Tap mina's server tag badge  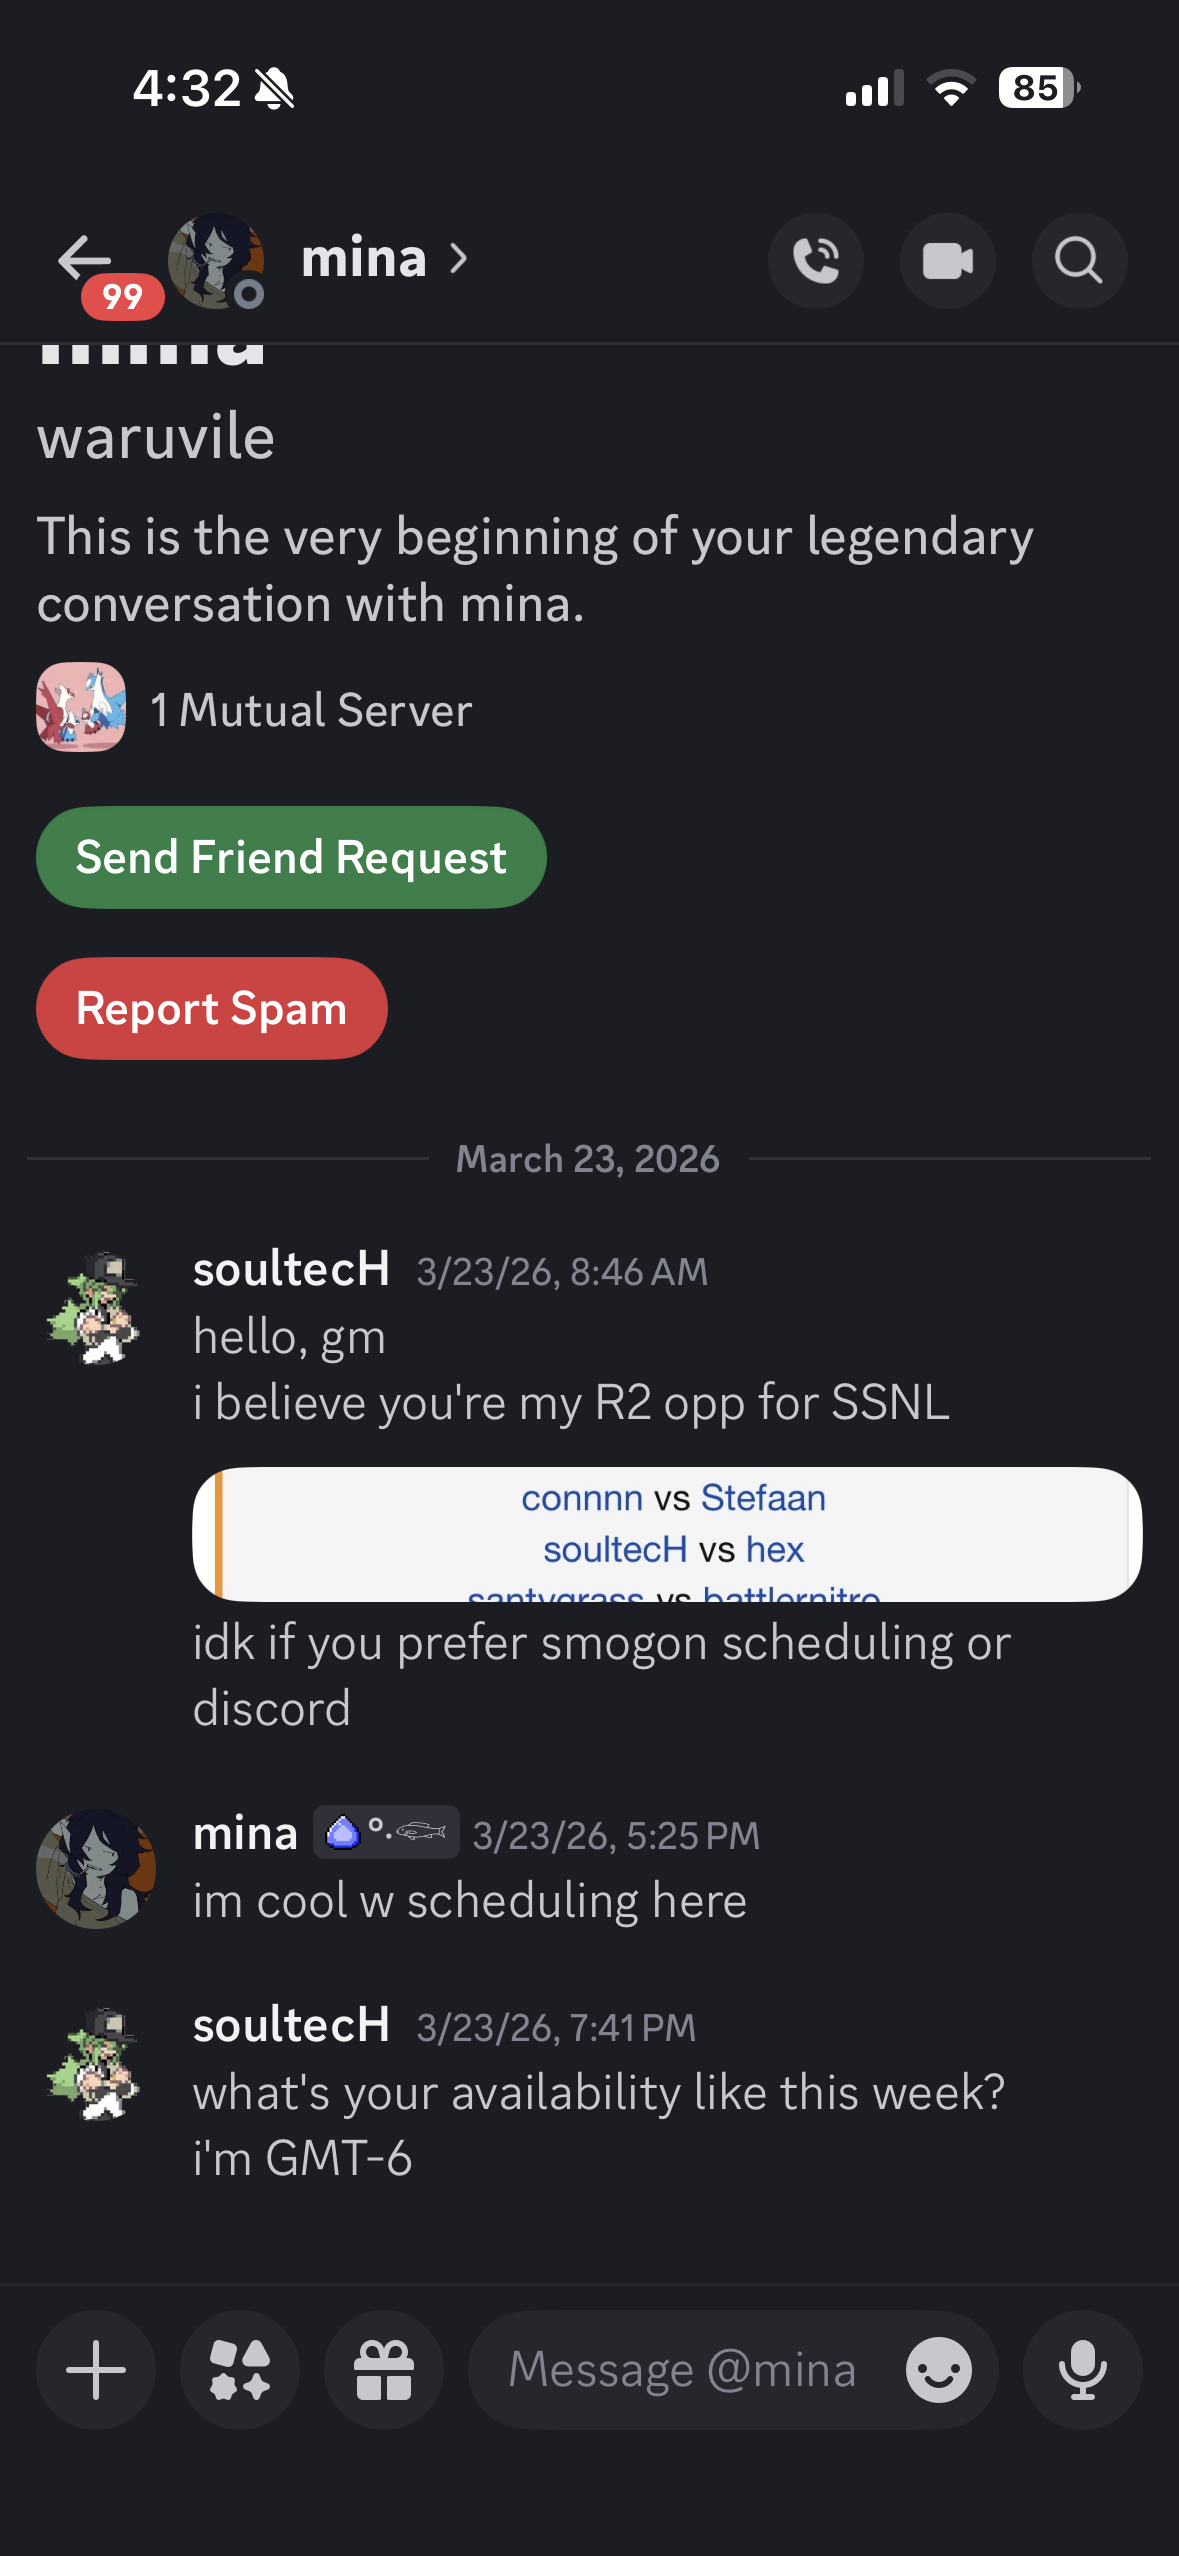click(386, 1832)
